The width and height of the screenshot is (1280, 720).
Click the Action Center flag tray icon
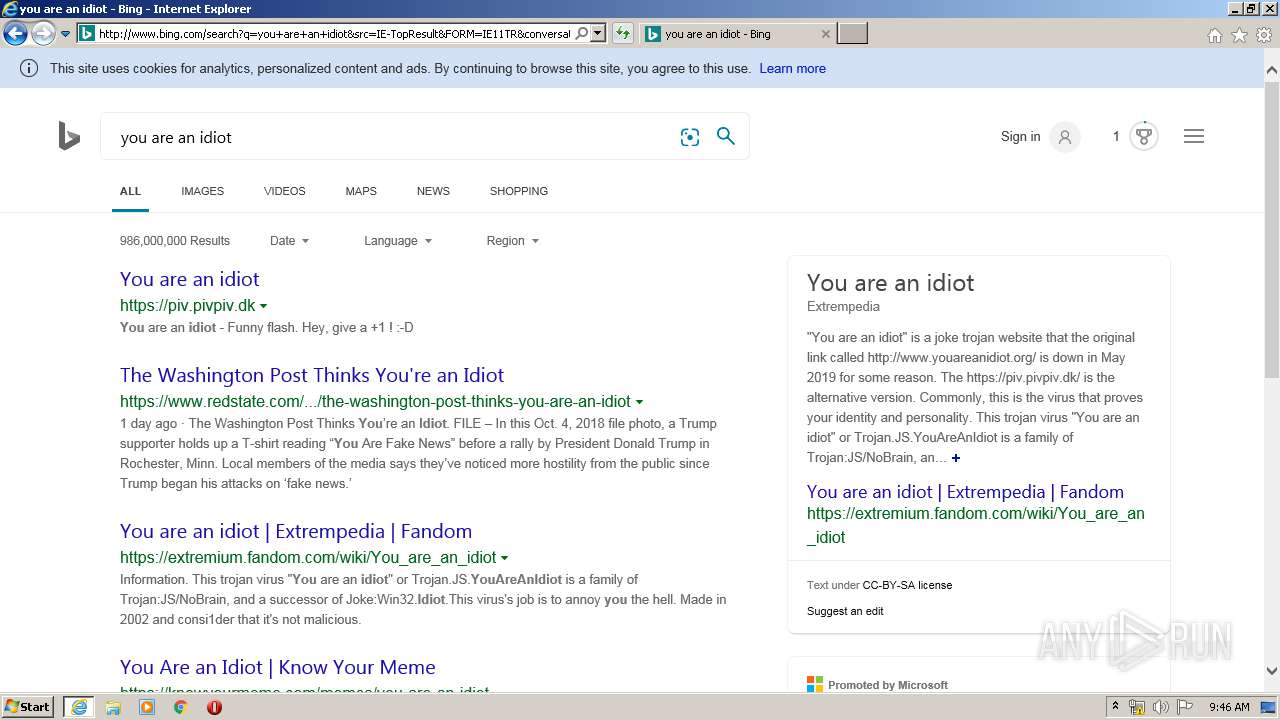pos(1185,707)
